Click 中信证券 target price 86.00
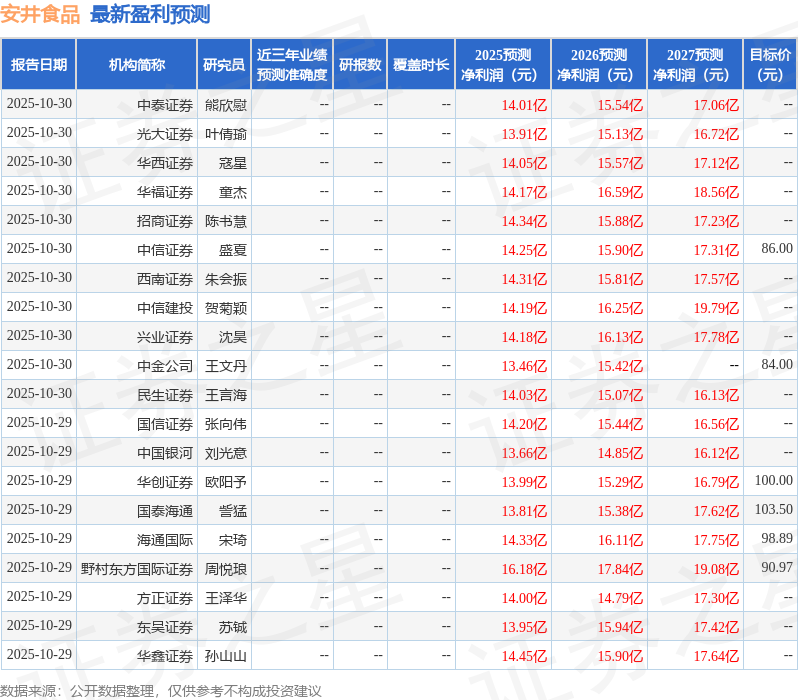 (777, 248)
